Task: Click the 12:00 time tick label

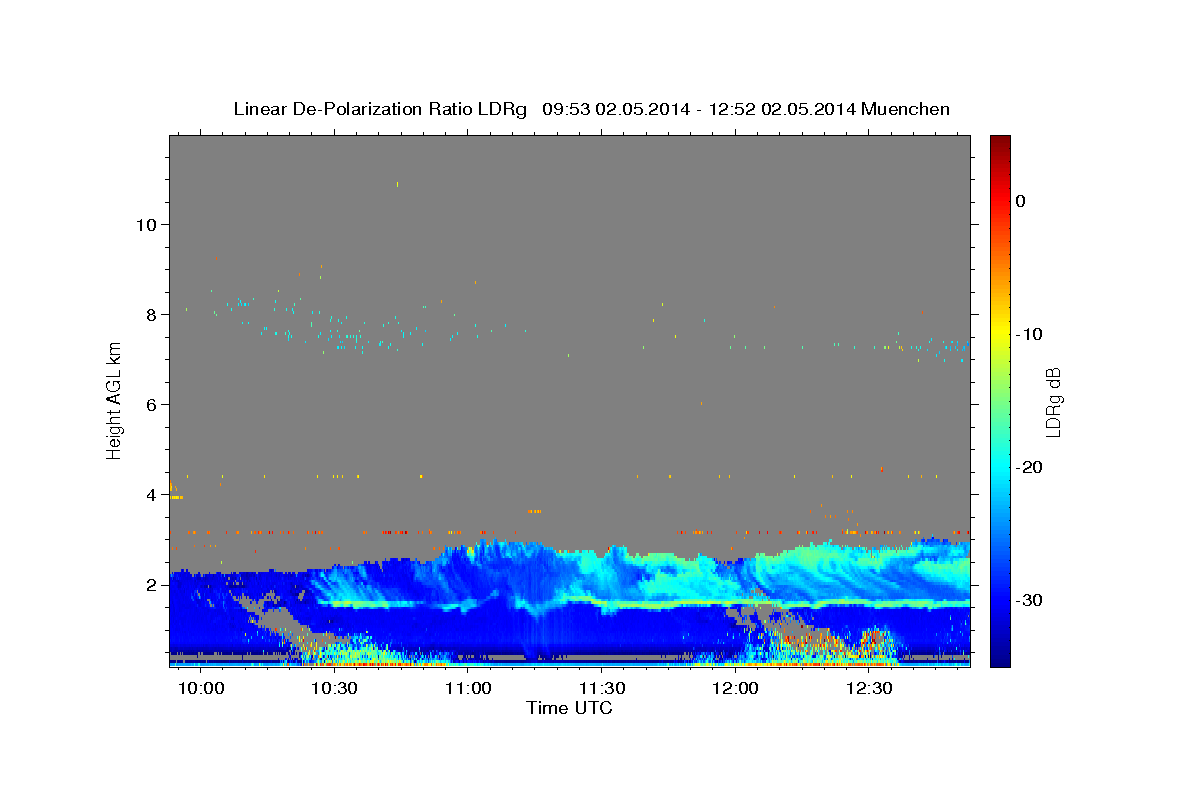Action: click(x=736, y=689)
